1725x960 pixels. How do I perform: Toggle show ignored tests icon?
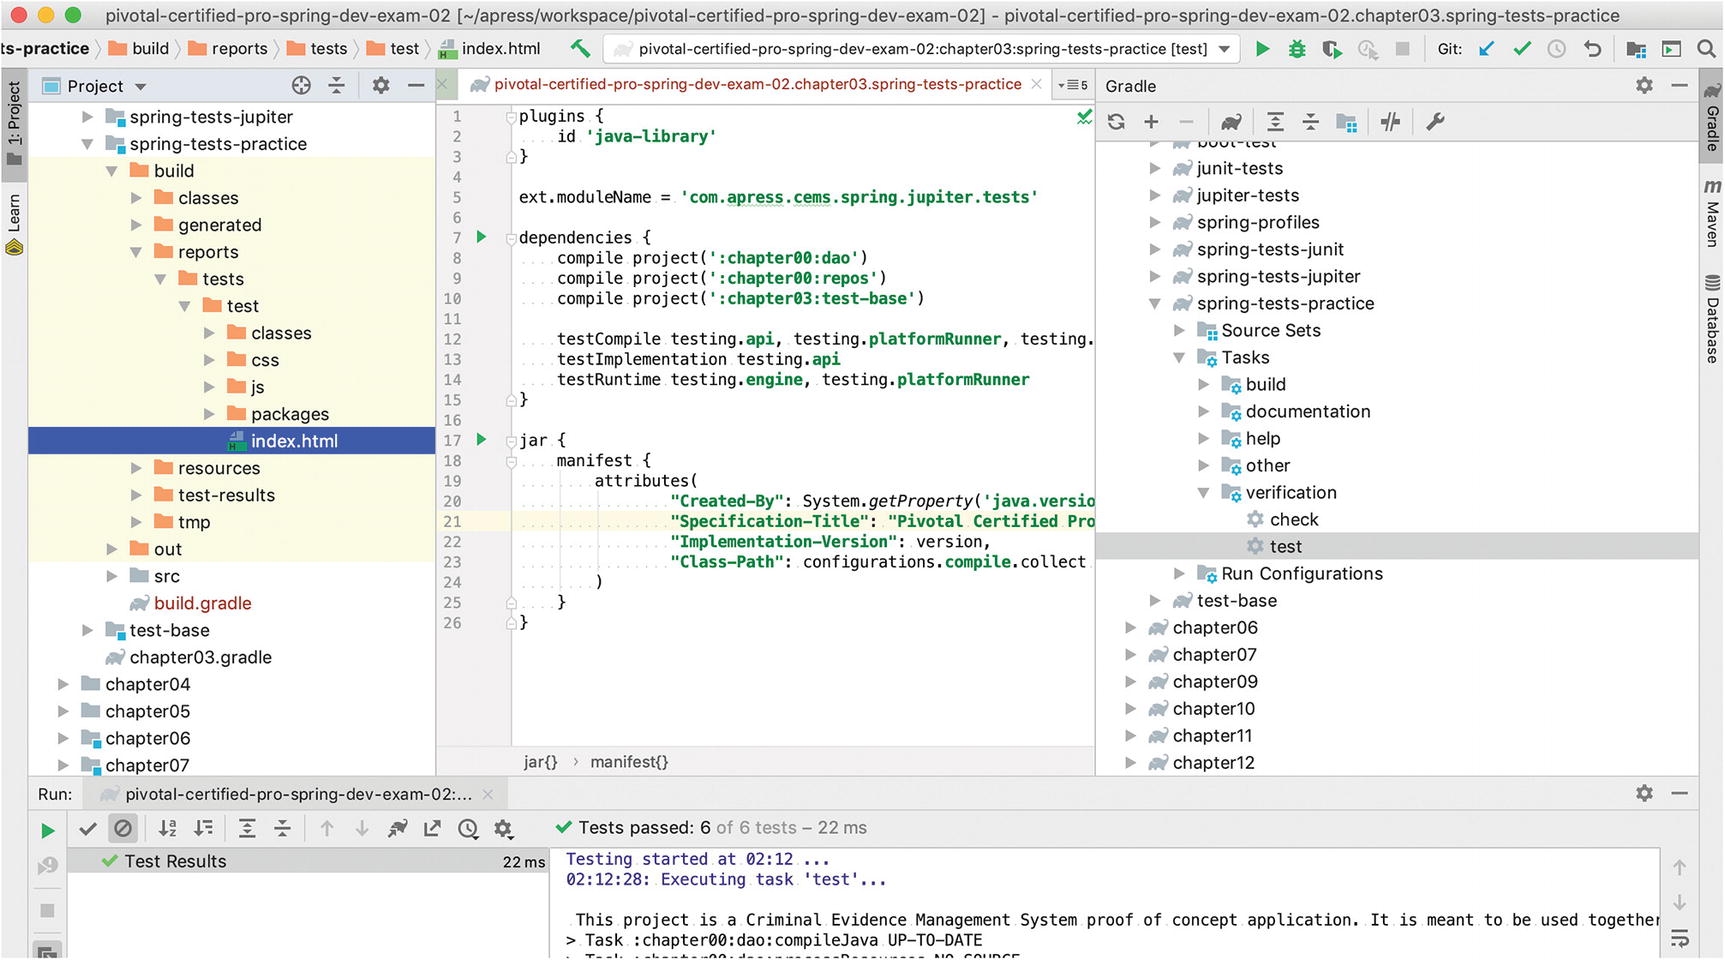pyautogui.click(x=122, y=828)
